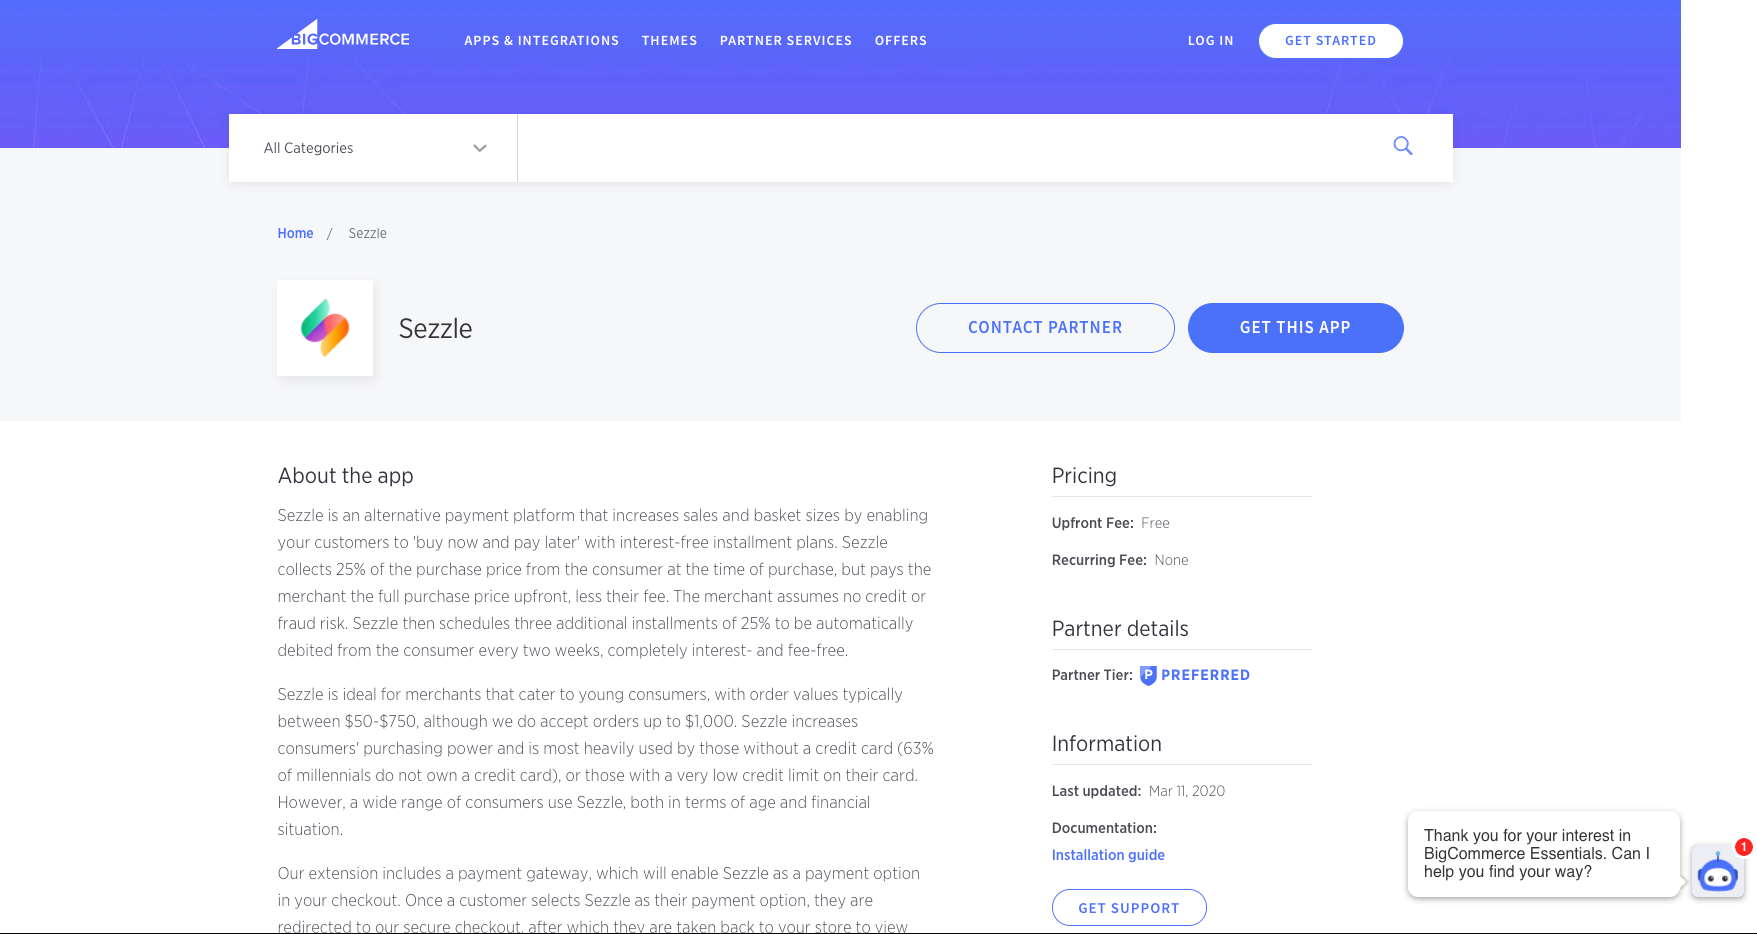Navigate to Home via breadcrumb

(295, 233)
